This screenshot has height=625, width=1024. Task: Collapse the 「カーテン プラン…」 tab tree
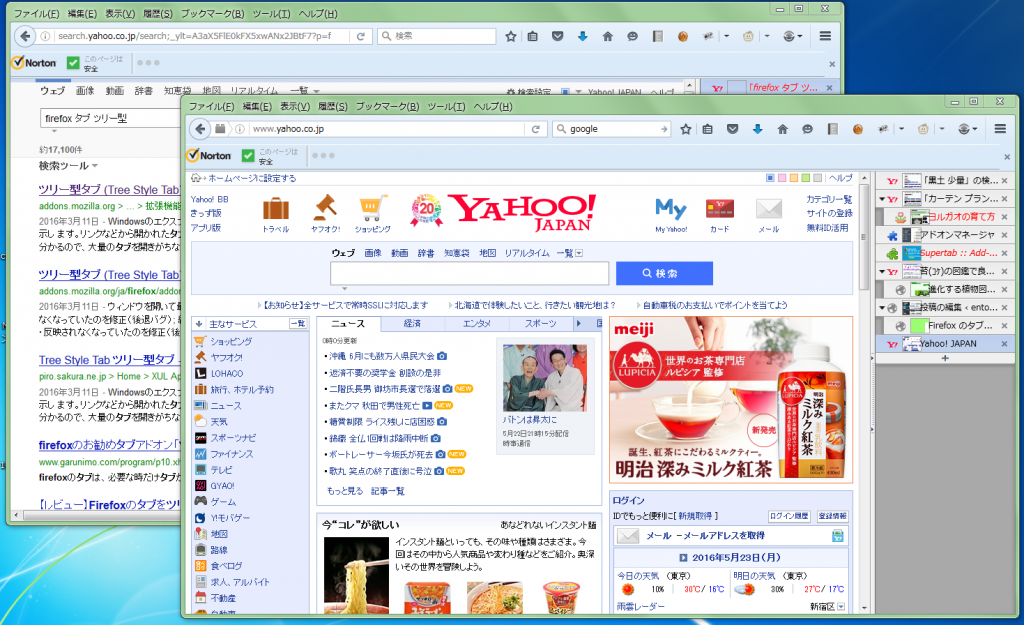click(882, 199)
